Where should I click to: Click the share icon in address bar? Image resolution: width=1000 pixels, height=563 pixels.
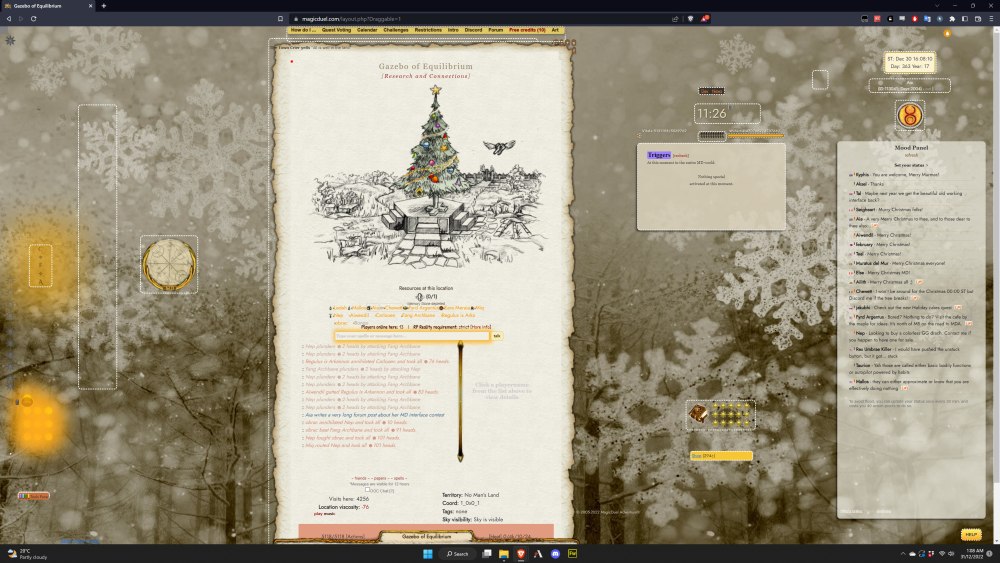click(675, 18)
